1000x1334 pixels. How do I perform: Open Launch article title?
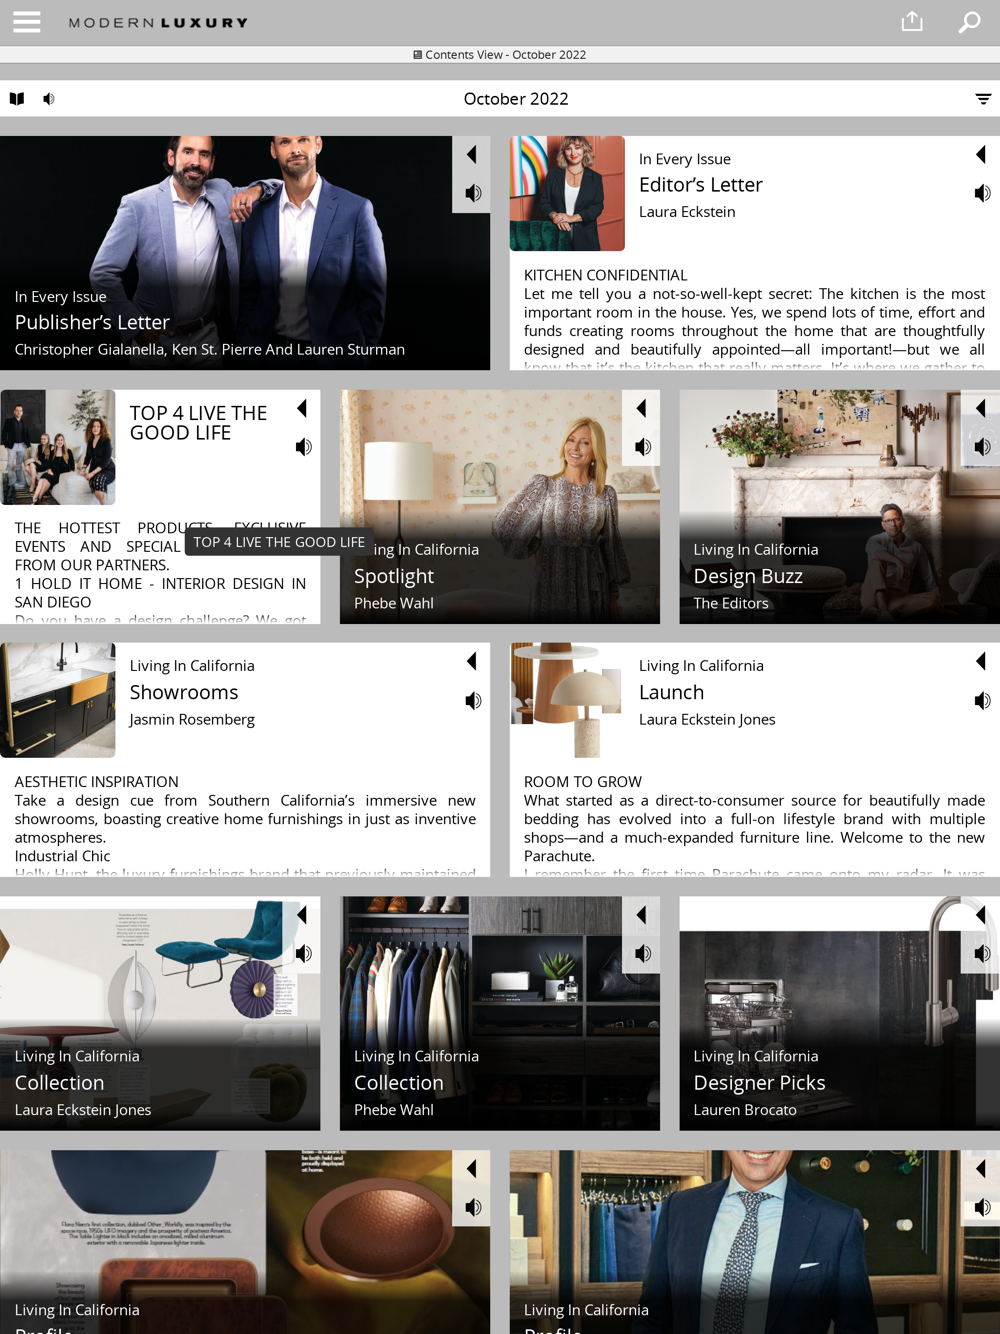pyautogui.click(x=672, y=693)
